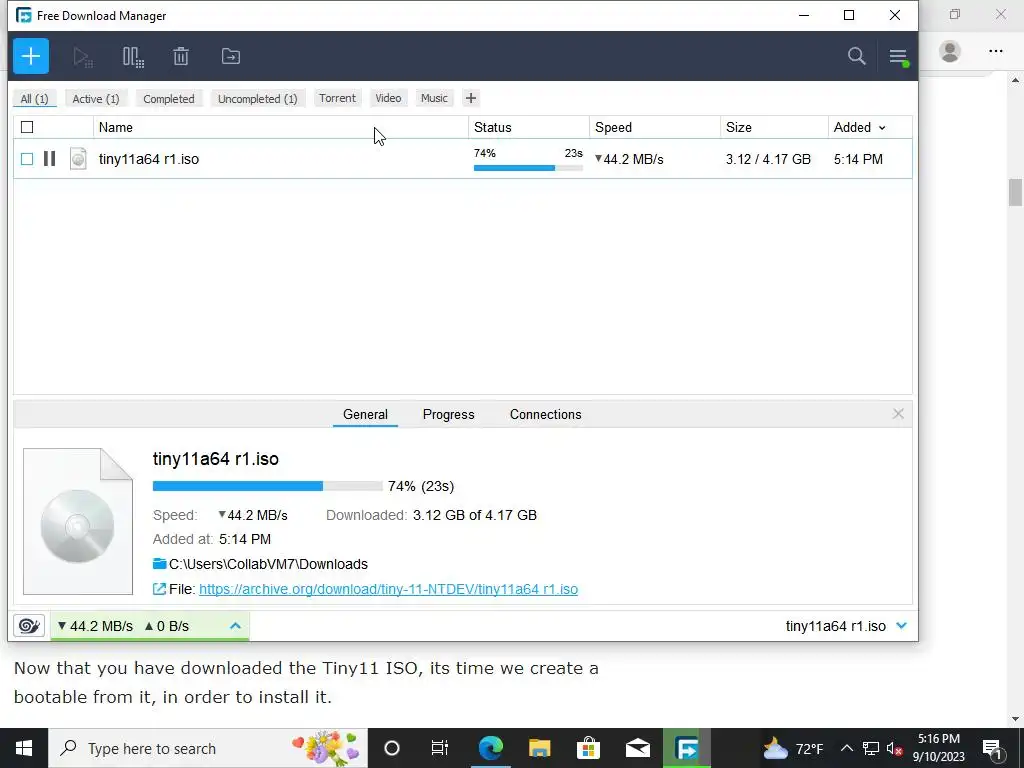Show hidden tray icons chevron

click(846, 748)
